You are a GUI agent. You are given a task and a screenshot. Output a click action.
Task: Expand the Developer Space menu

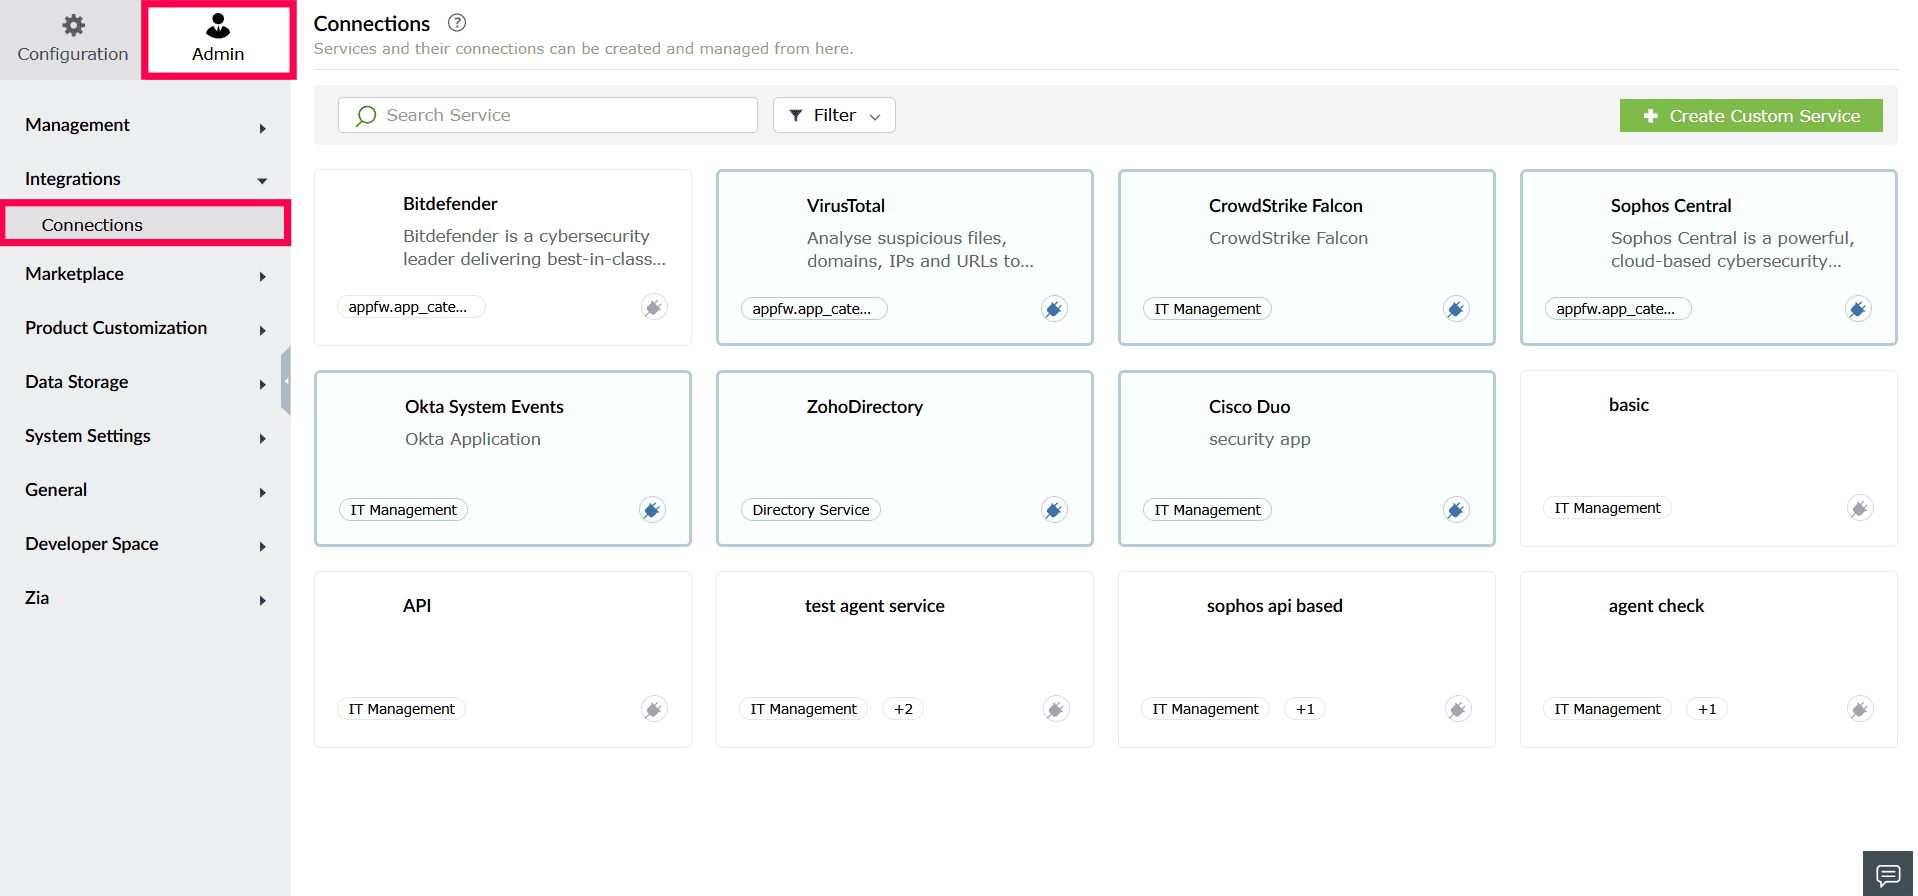coord(145,544)
